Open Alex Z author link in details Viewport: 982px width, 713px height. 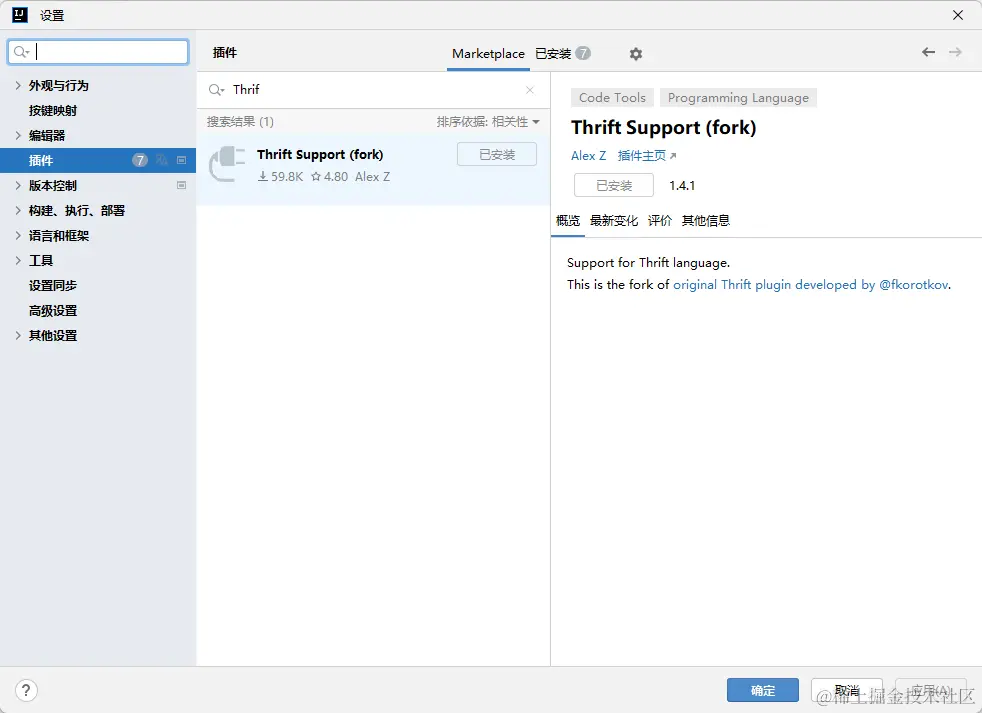coord(589,155)
